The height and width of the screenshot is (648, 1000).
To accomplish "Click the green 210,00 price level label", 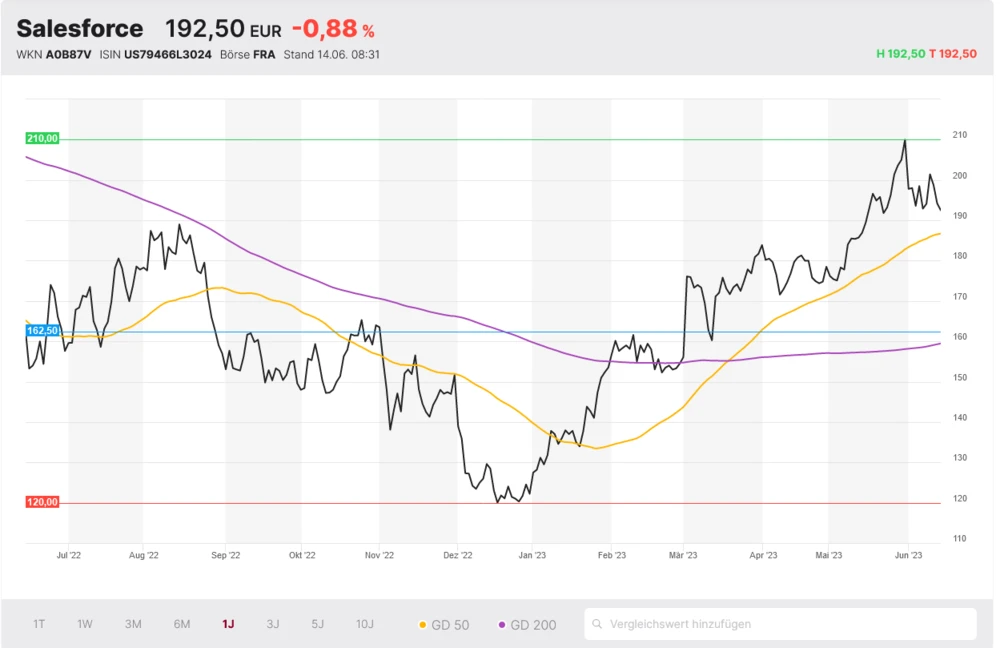I will [42, 139].
